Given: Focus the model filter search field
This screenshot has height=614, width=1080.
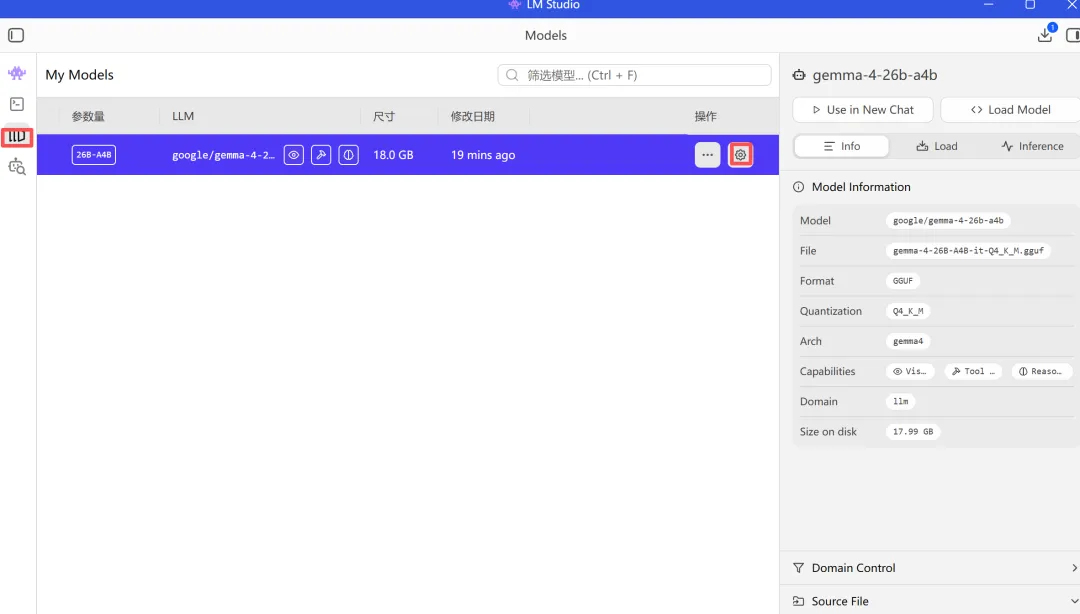Looking at the screenshot, I should pos(634,75).
